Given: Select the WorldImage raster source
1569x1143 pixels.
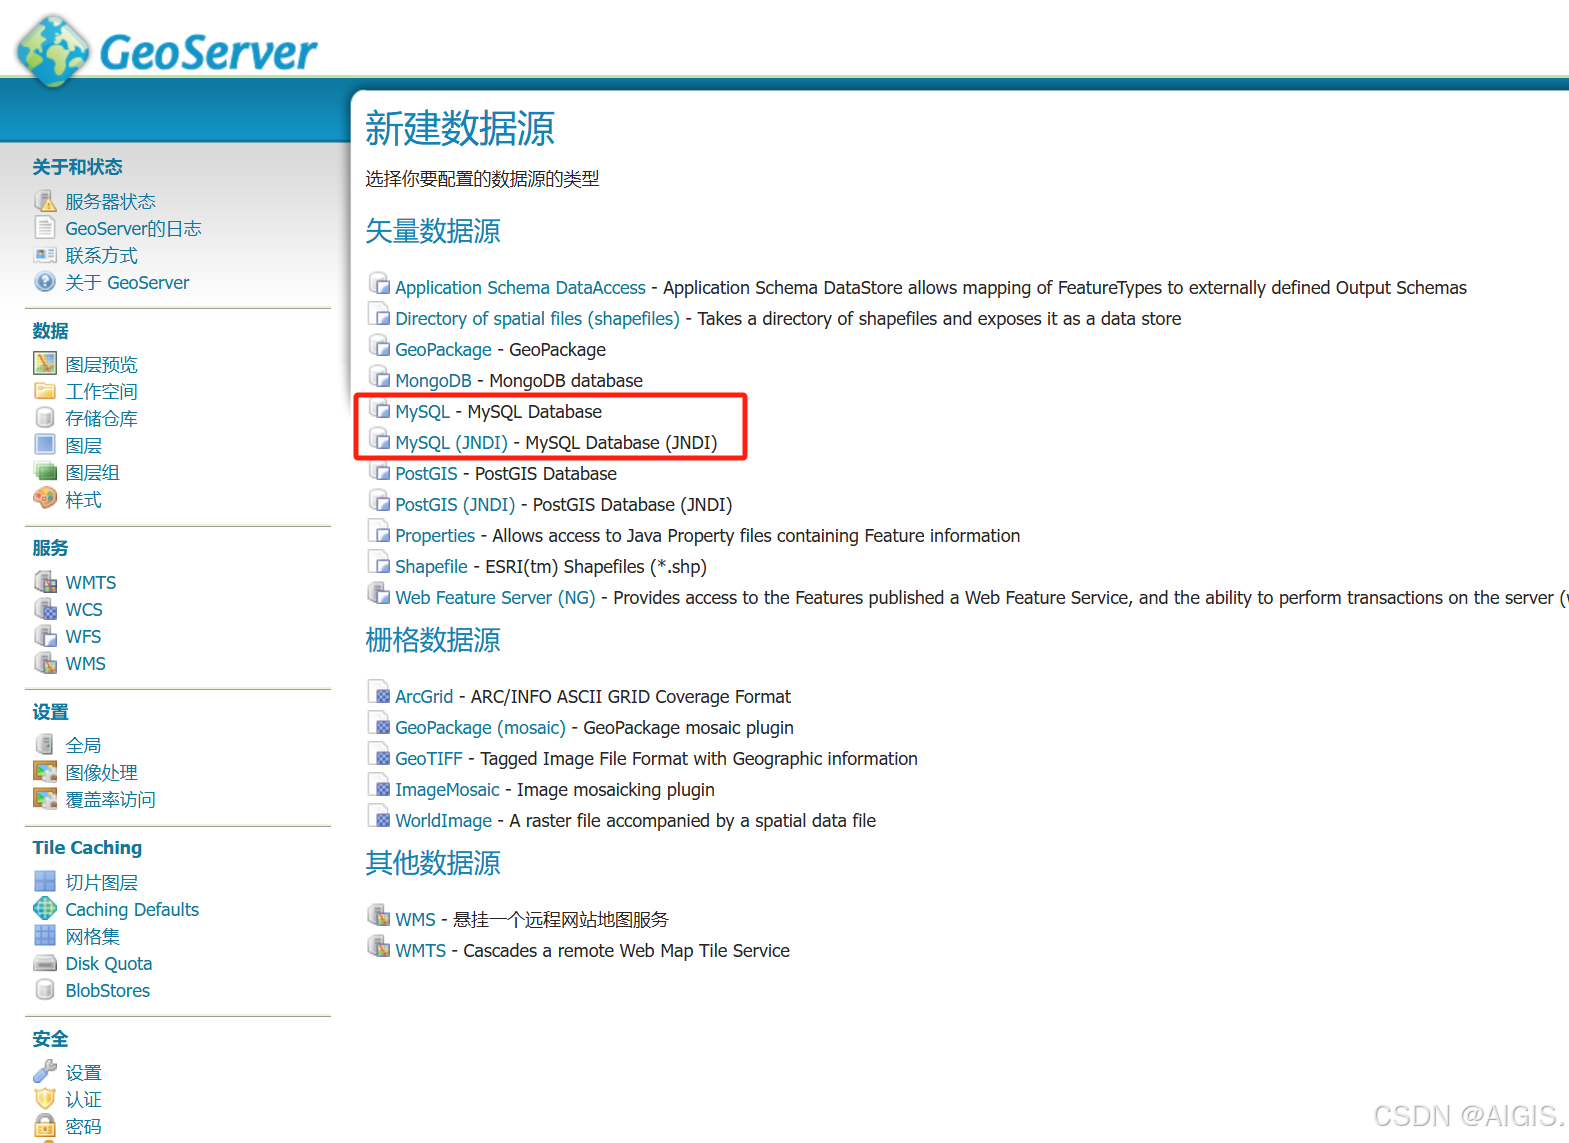Looking at the screenshot, I should (x=443, y=821).
